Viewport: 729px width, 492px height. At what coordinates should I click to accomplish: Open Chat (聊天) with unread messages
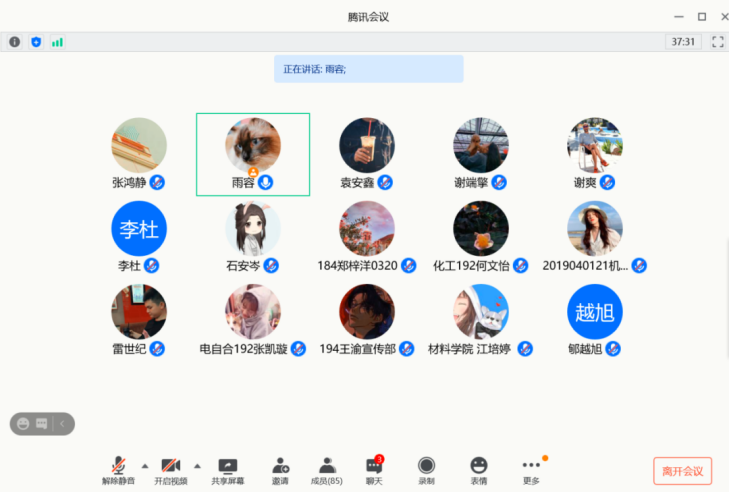(x=374, y=470)
